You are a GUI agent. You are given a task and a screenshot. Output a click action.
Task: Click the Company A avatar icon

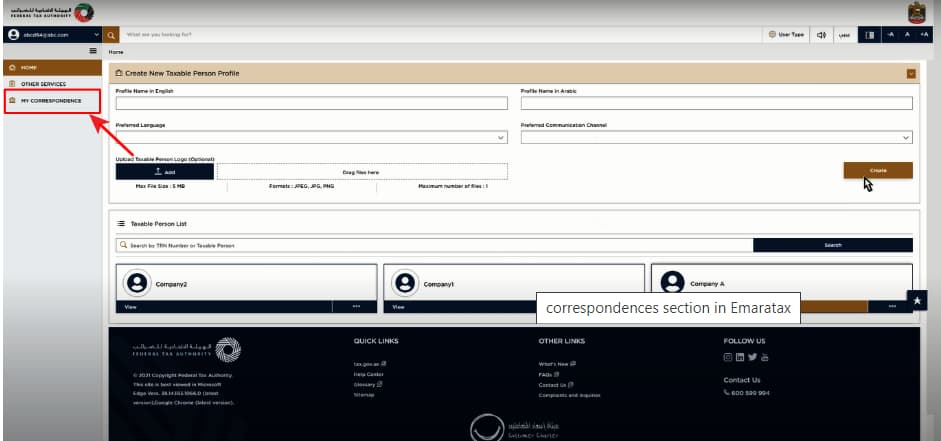(672, 282)
